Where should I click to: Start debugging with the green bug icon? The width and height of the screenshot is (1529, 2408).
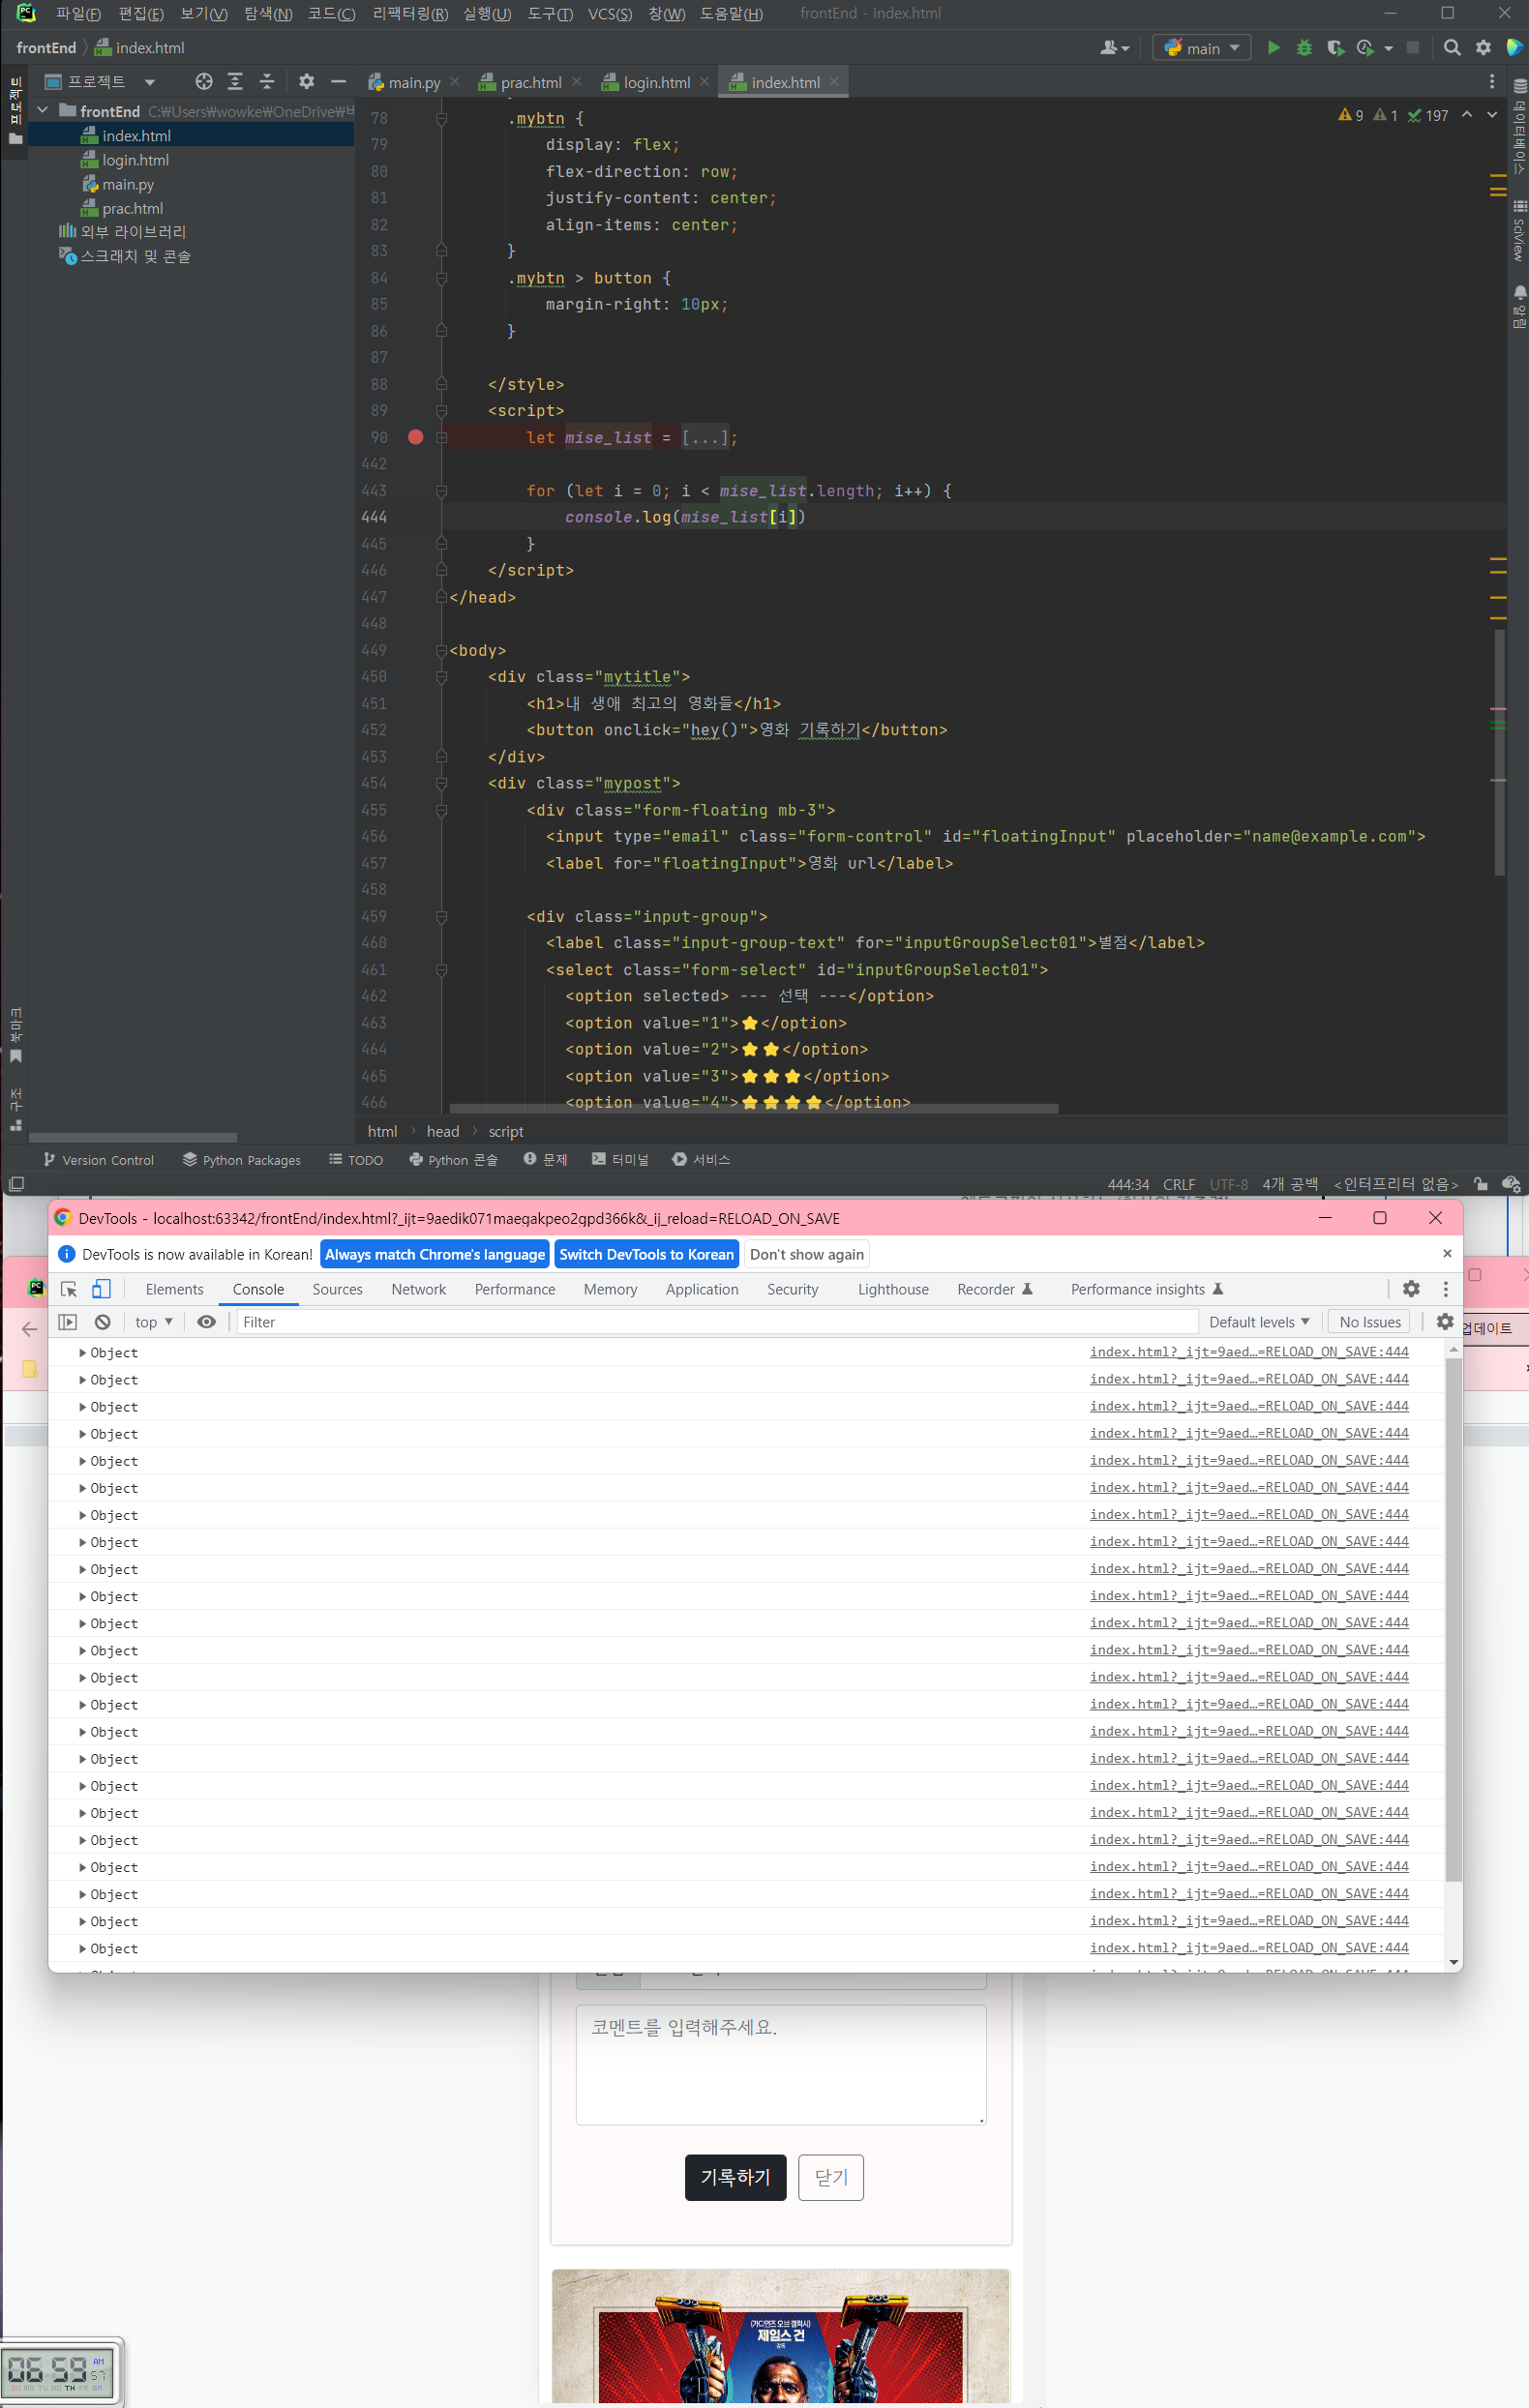1304,47
